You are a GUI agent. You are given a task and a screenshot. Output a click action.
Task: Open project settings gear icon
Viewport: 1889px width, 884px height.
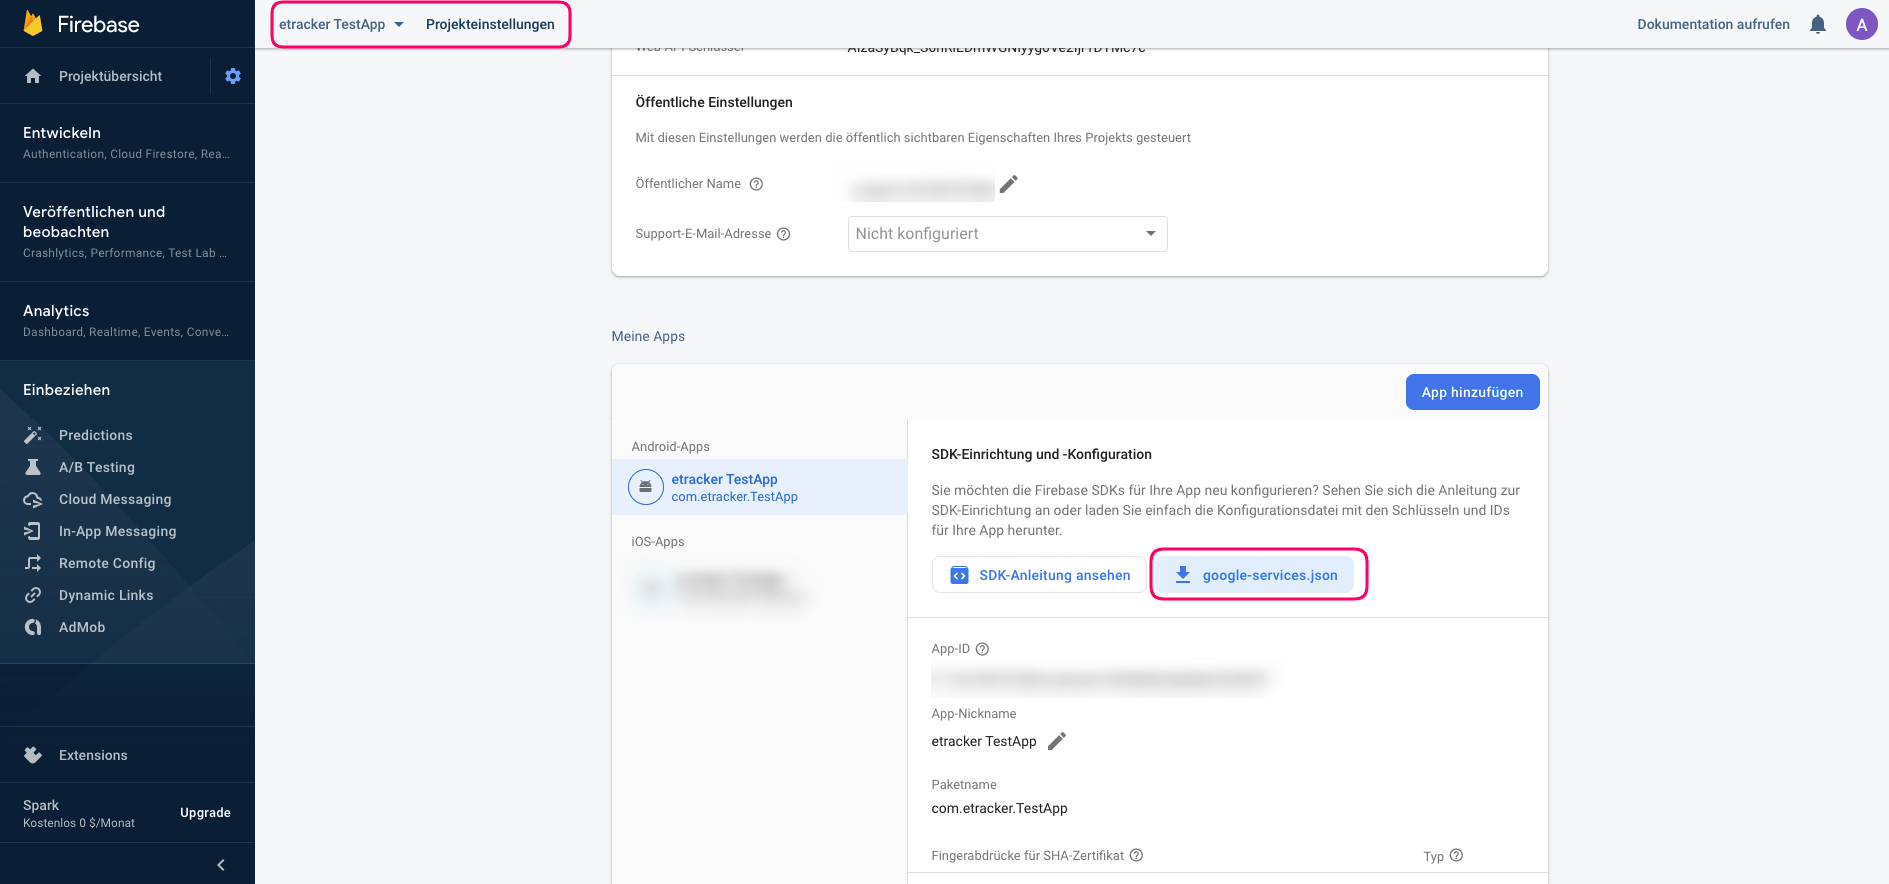(x=233, y=76)
